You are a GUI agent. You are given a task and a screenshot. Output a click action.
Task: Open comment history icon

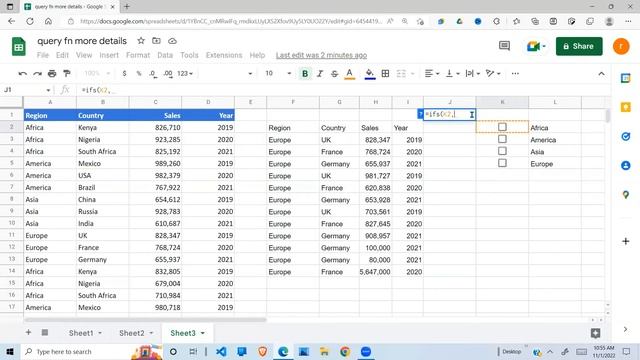504,46
